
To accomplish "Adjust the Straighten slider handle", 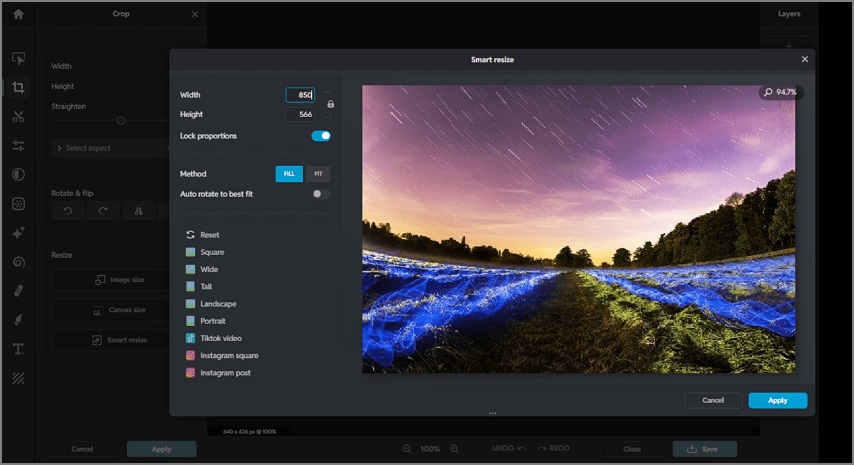I will click(x=121, y=120).
